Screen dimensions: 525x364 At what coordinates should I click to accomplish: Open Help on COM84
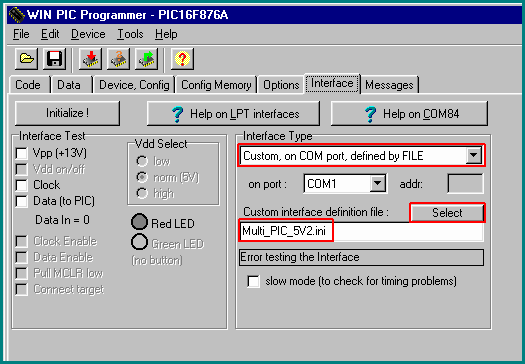point(409,114)
